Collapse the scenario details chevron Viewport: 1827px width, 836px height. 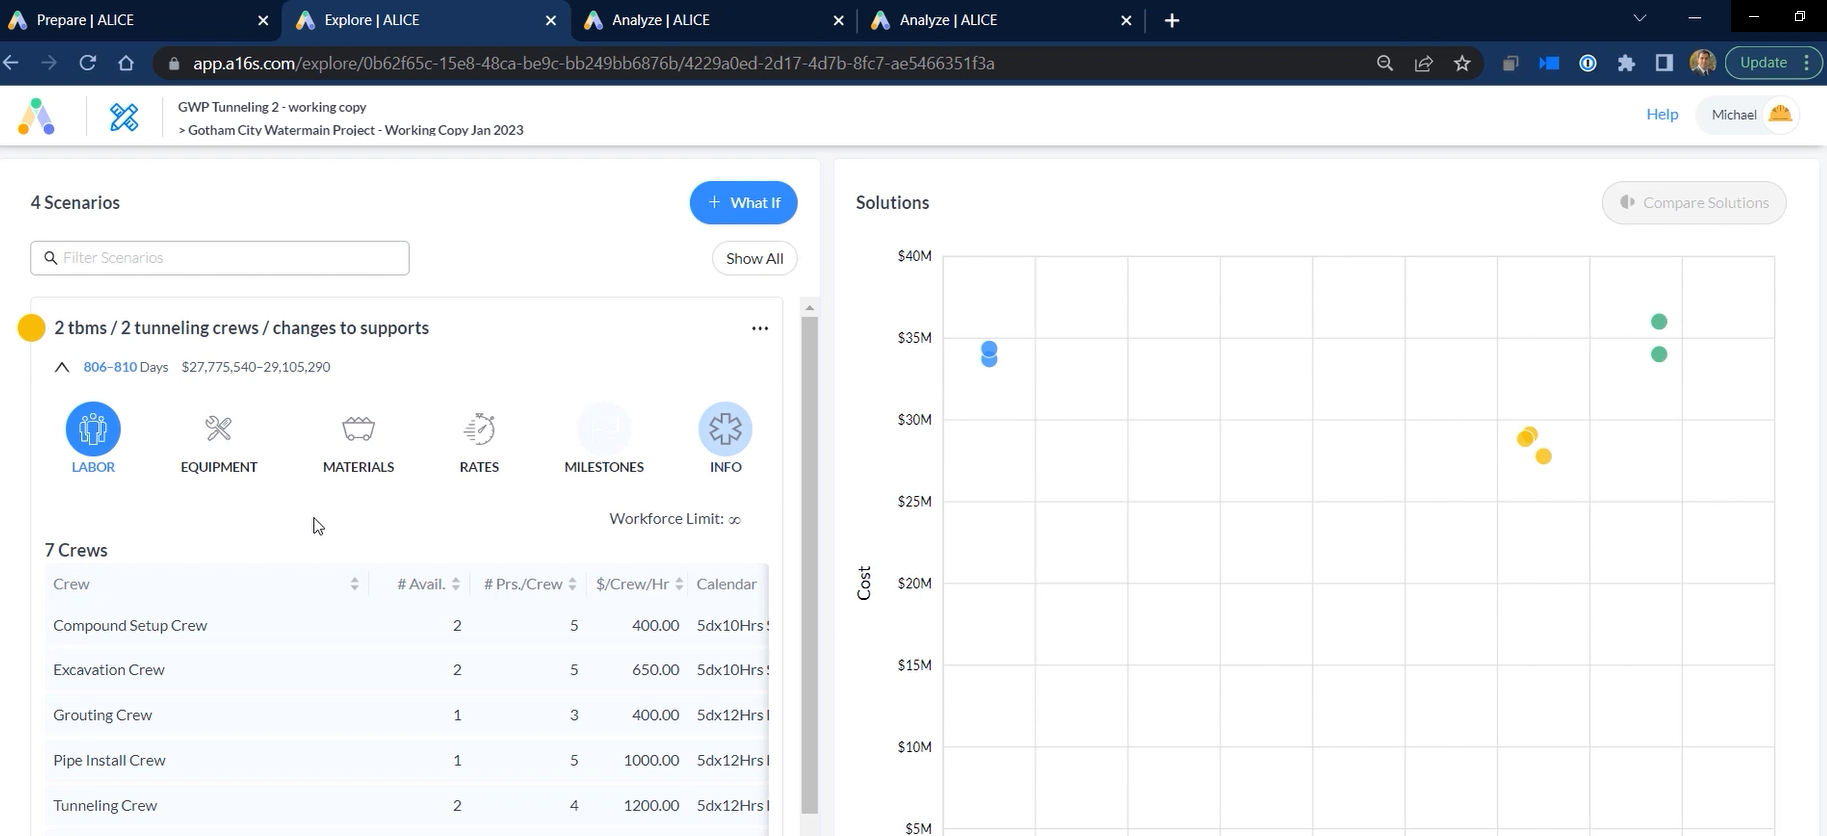coord(61,367)
